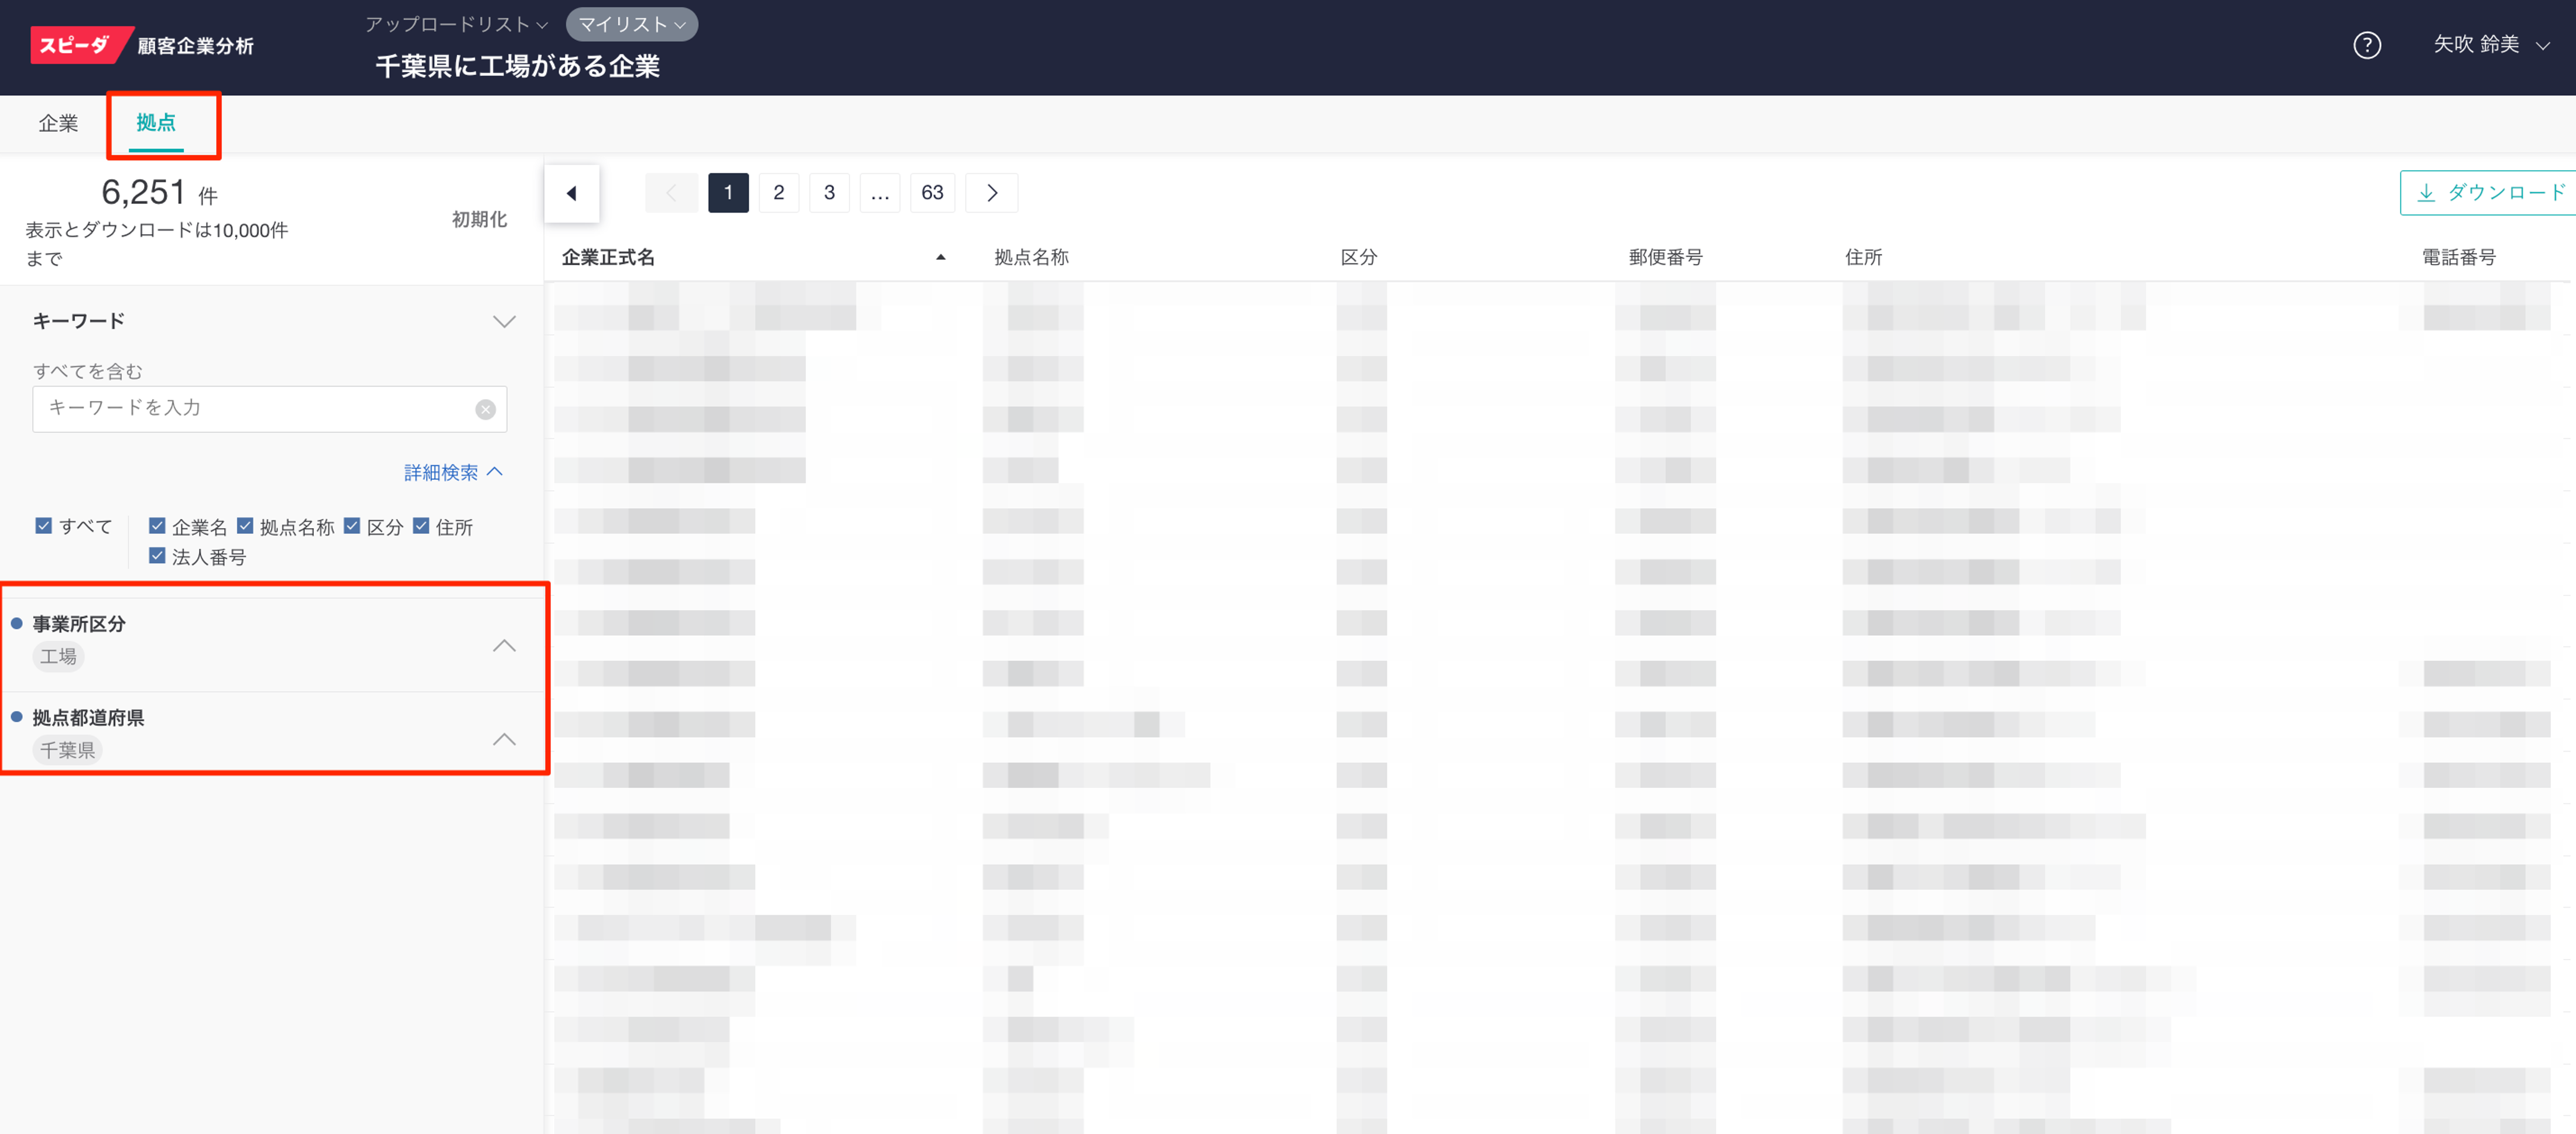Click the 初期化 reset link
Image resolution: width=2576 pixels, height=1134 pixels.
tap(479, 219)
